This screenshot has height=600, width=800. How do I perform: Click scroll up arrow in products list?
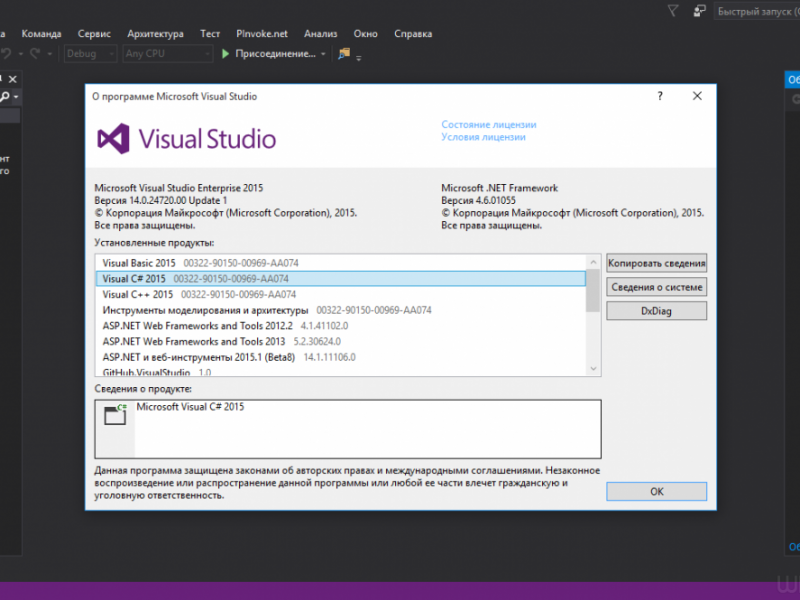tap(593, 262)
